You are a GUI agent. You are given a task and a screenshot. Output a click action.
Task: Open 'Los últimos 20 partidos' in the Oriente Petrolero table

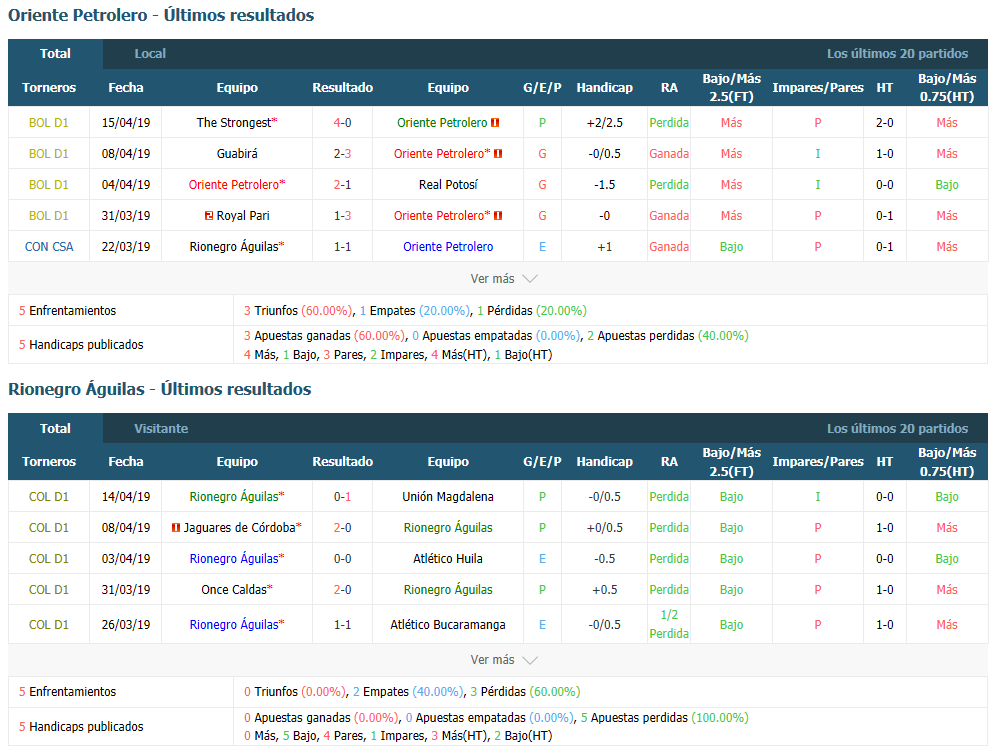897,54
